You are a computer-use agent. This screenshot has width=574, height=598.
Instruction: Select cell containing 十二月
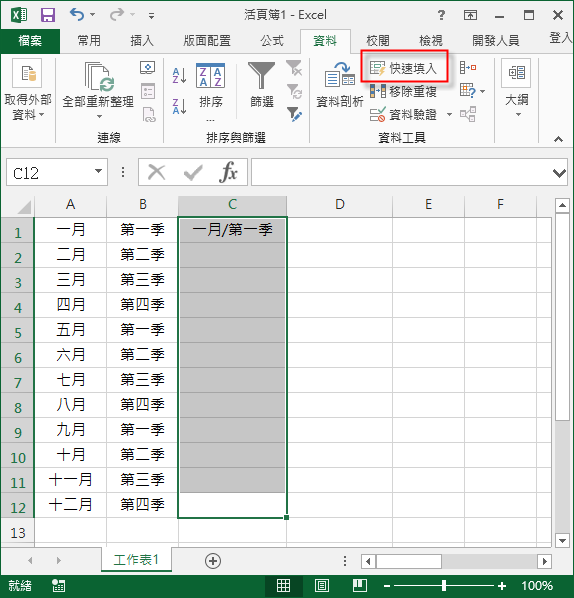tap(70, 505)
